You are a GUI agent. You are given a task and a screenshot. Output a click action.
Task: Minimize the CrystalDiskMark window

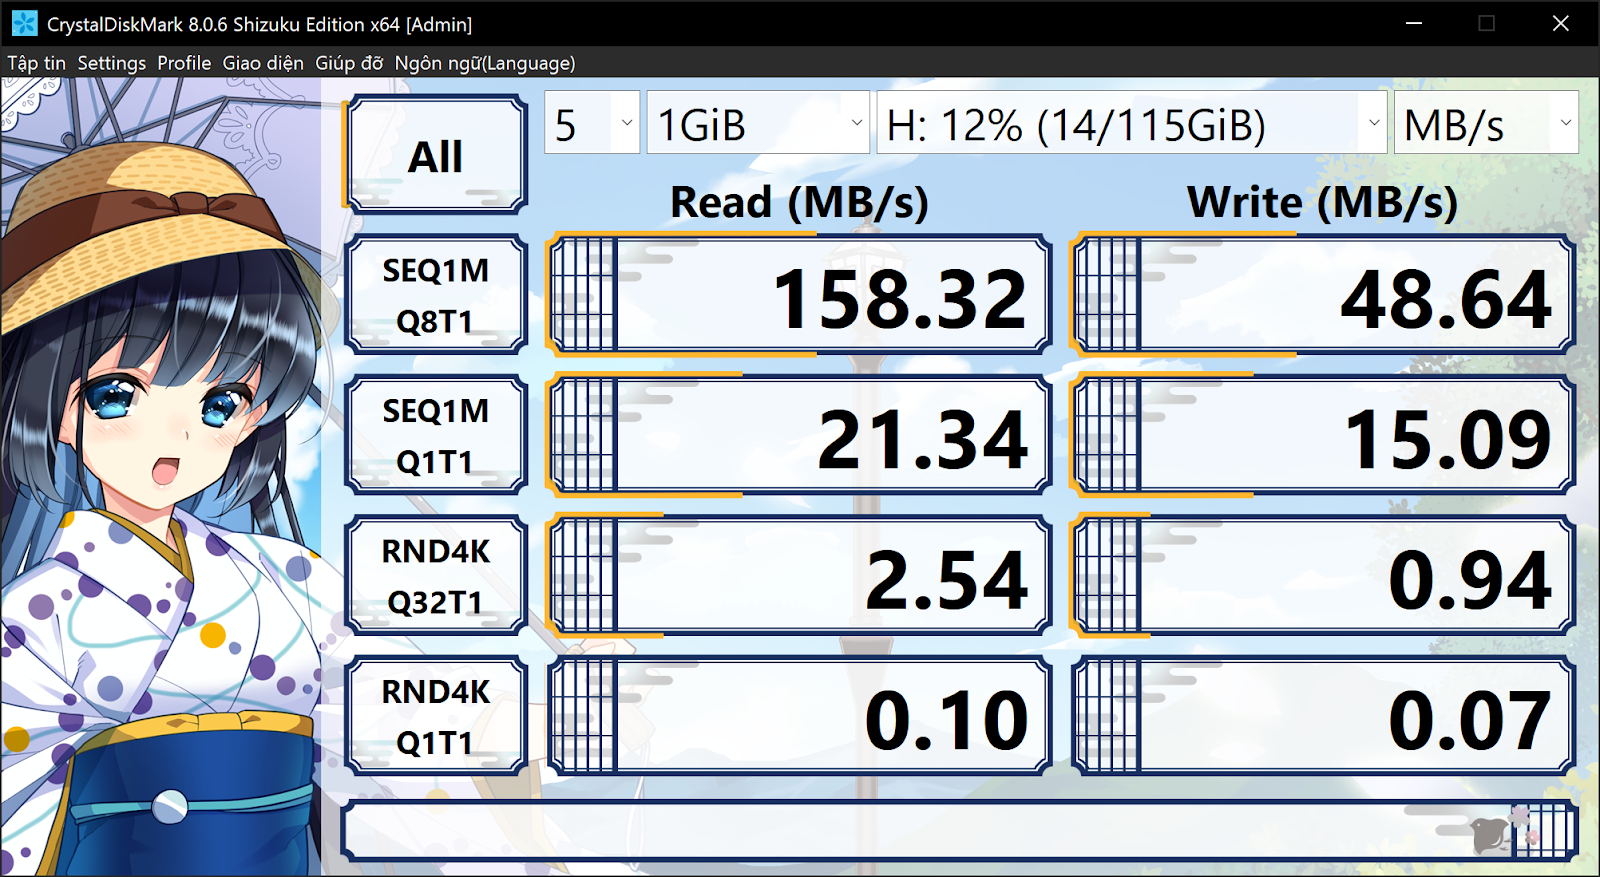coord(1414,23)
